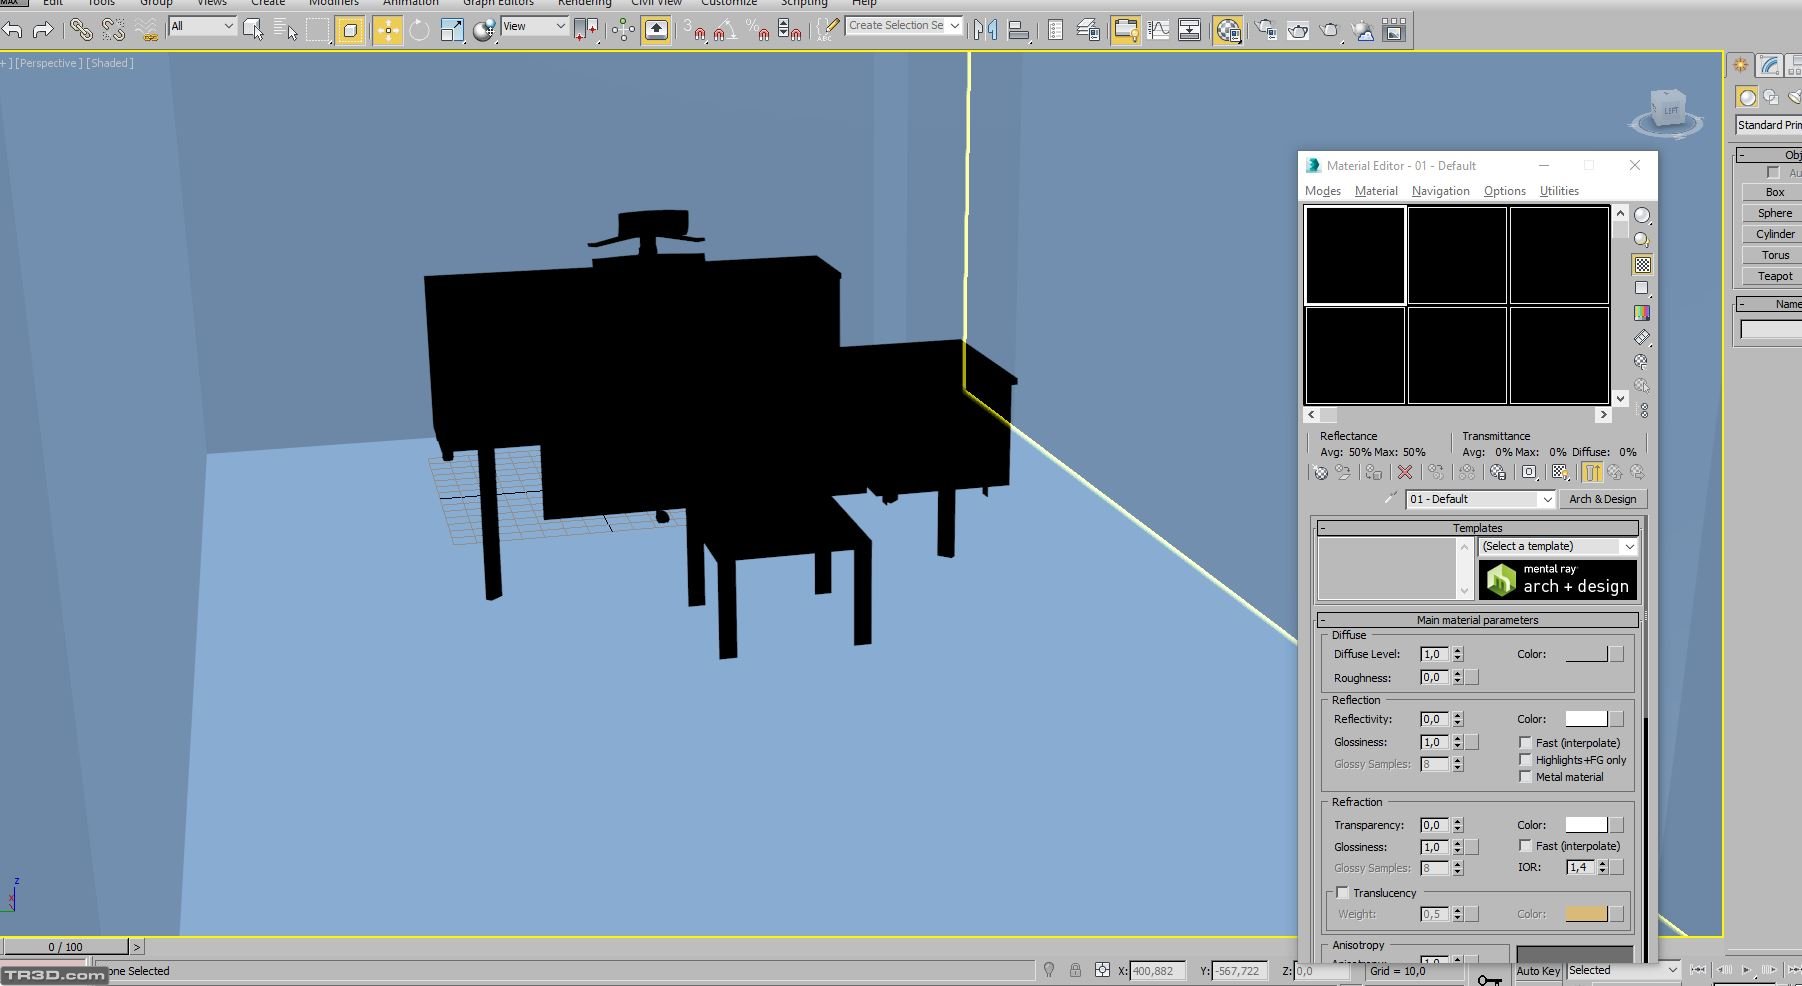Collapse the Main material parameters rollout
The image size is (1802, 986).
click(x=1477, y=620)
